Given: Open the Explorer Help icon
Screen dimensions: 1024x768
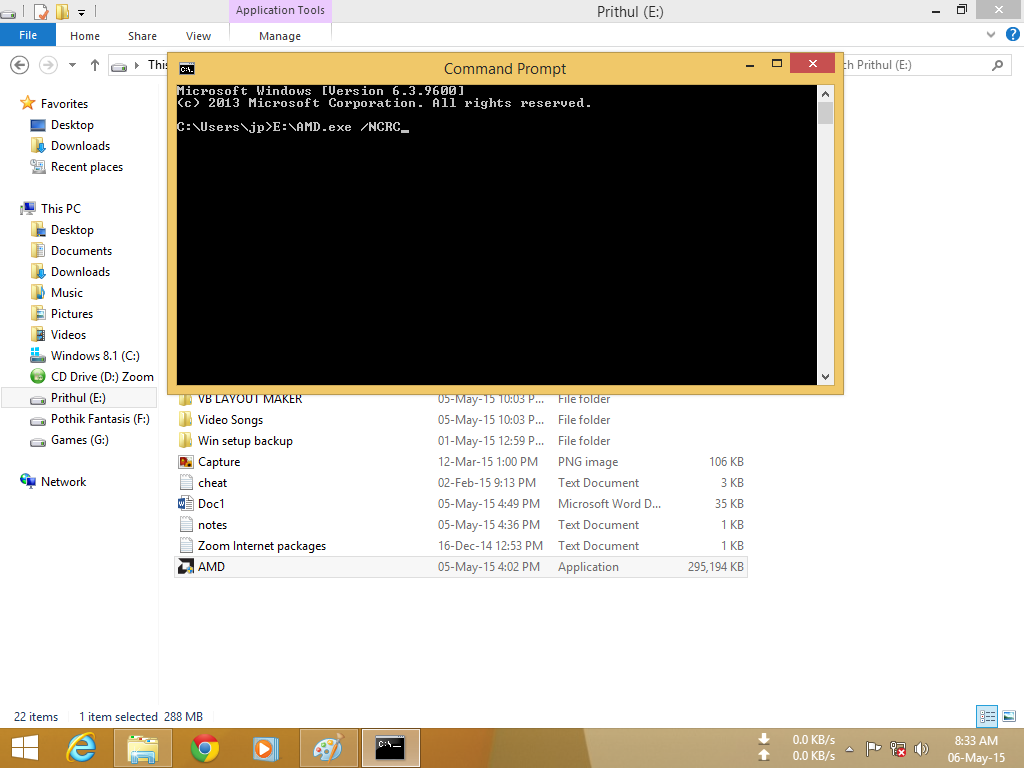Looking at the screenshot, I should click(1012, 35).
